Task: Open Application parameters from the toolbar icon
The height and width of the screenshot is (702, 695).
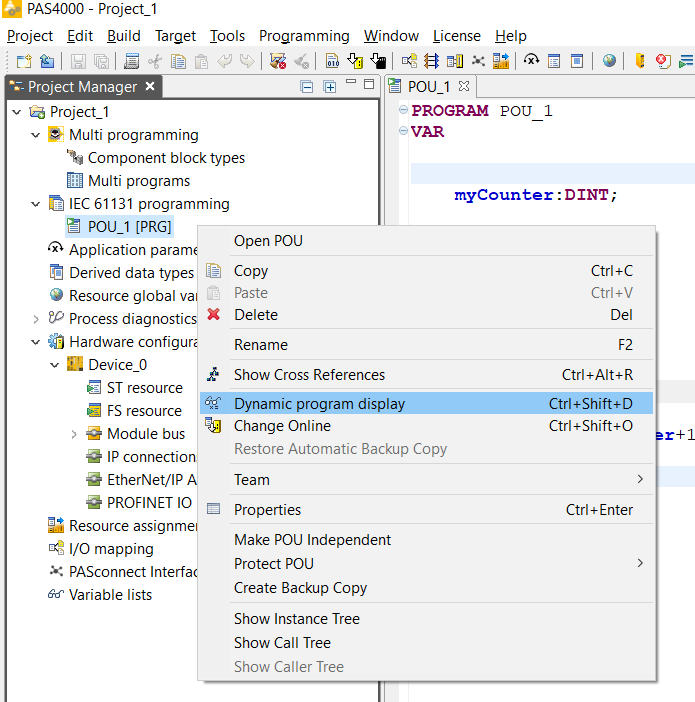Action: (x=531, y=60)
